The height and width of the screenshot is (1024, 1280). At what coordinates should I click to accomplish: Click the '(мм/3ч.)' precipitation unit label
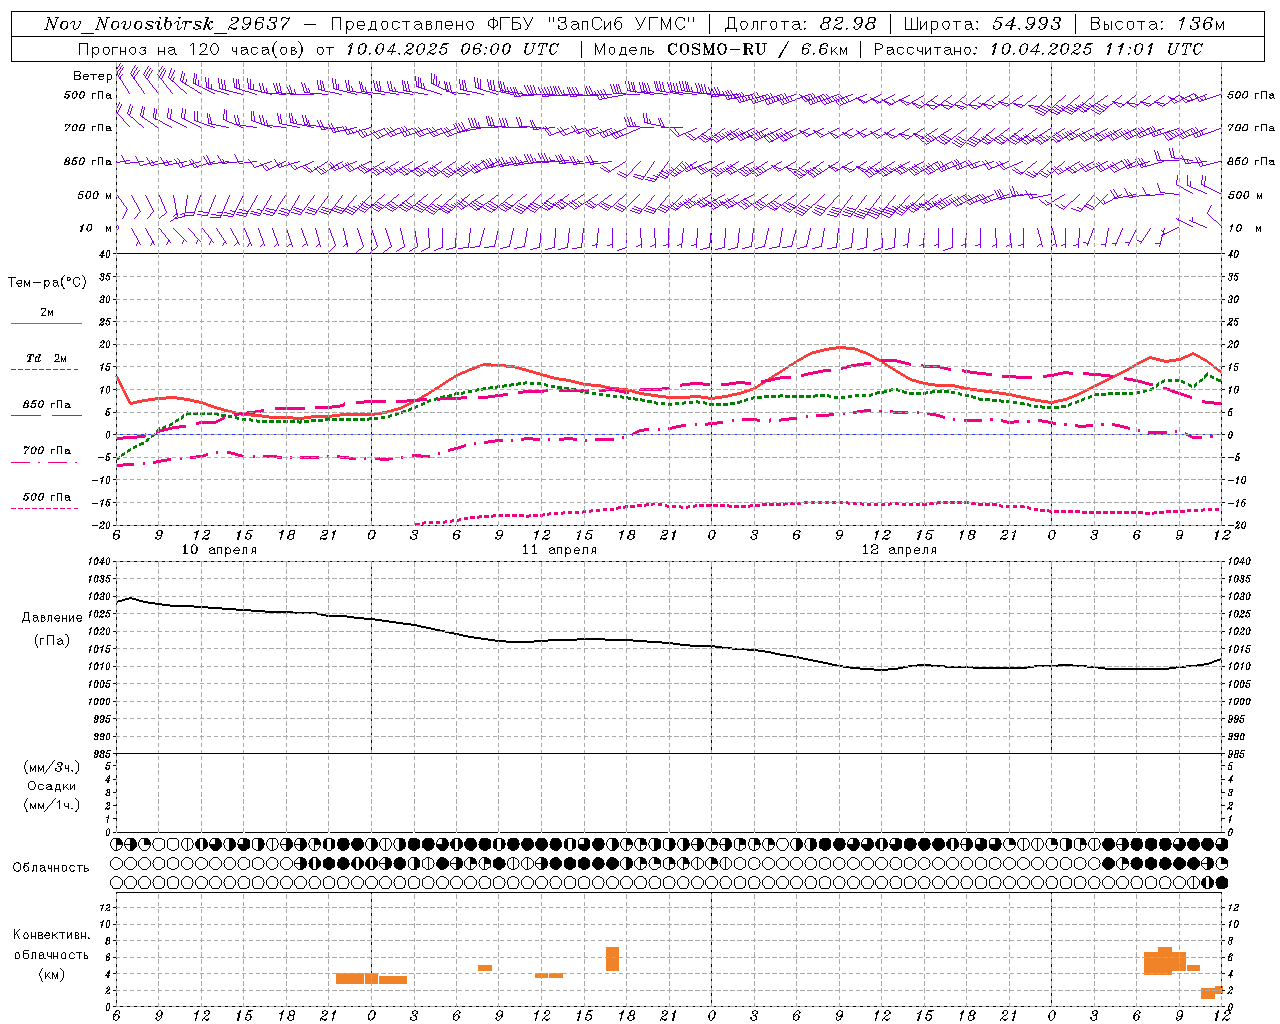[52, 767]
